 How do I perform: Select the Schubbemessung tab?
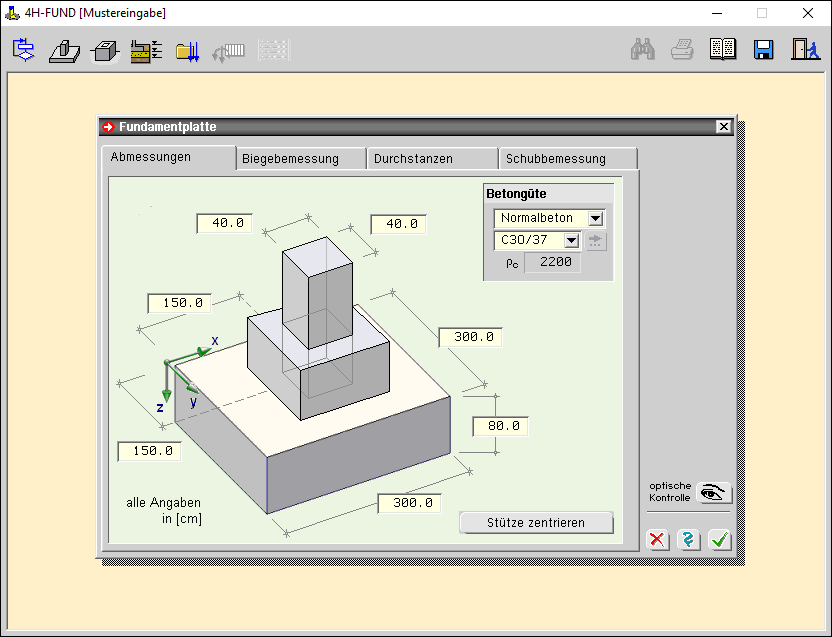pos(567,158)
